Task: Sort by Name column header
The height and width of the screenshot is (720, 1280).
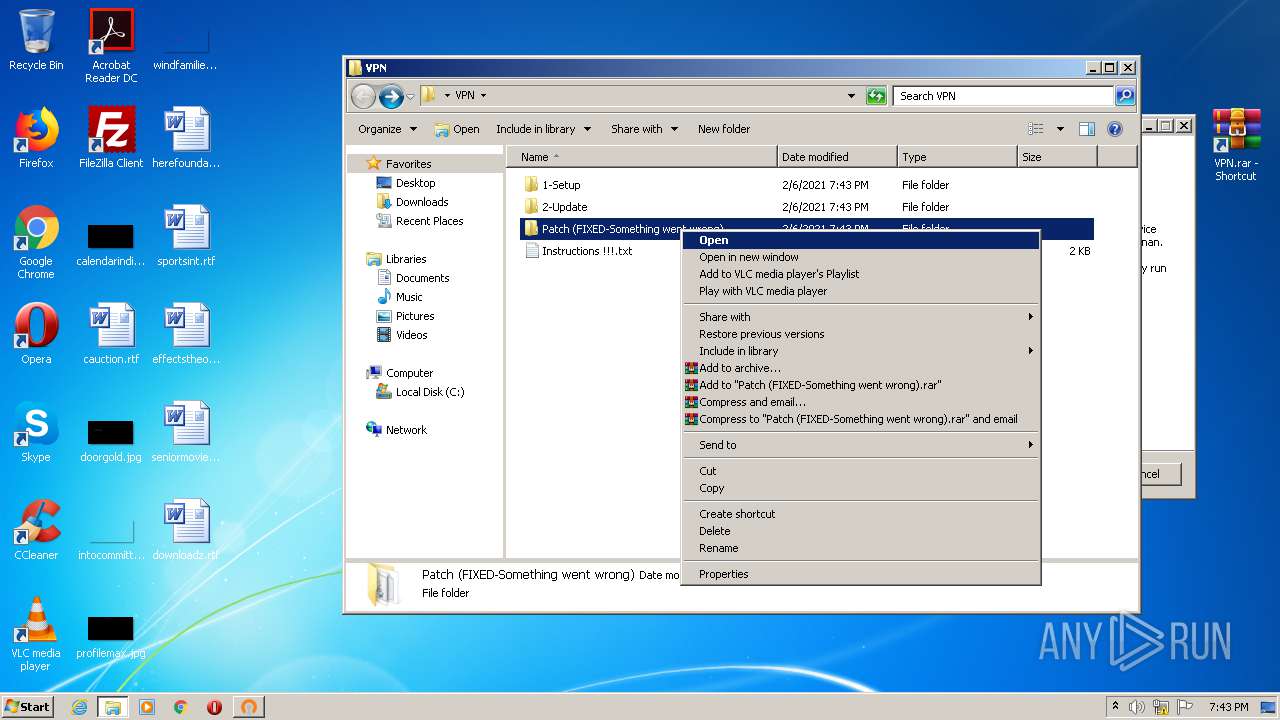Action: tap(642, 157)
